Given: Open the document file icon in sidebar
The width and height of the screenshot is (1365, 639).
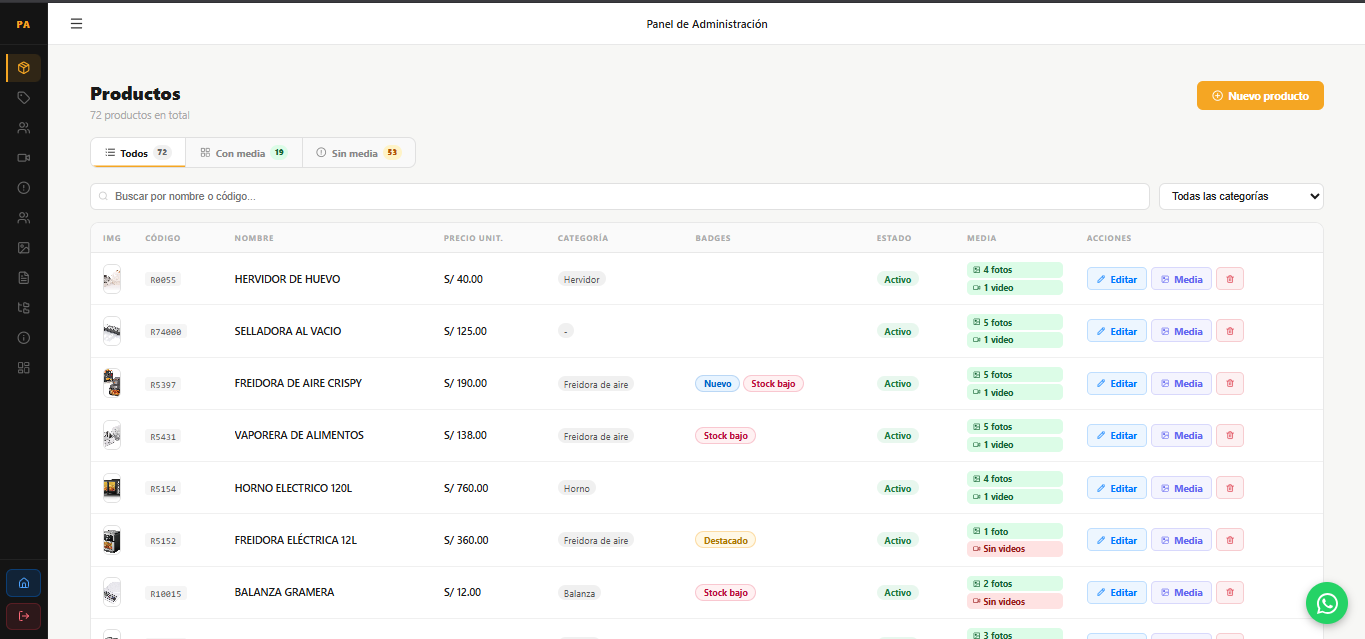Looking at the screenshot, I should [24, 278].
